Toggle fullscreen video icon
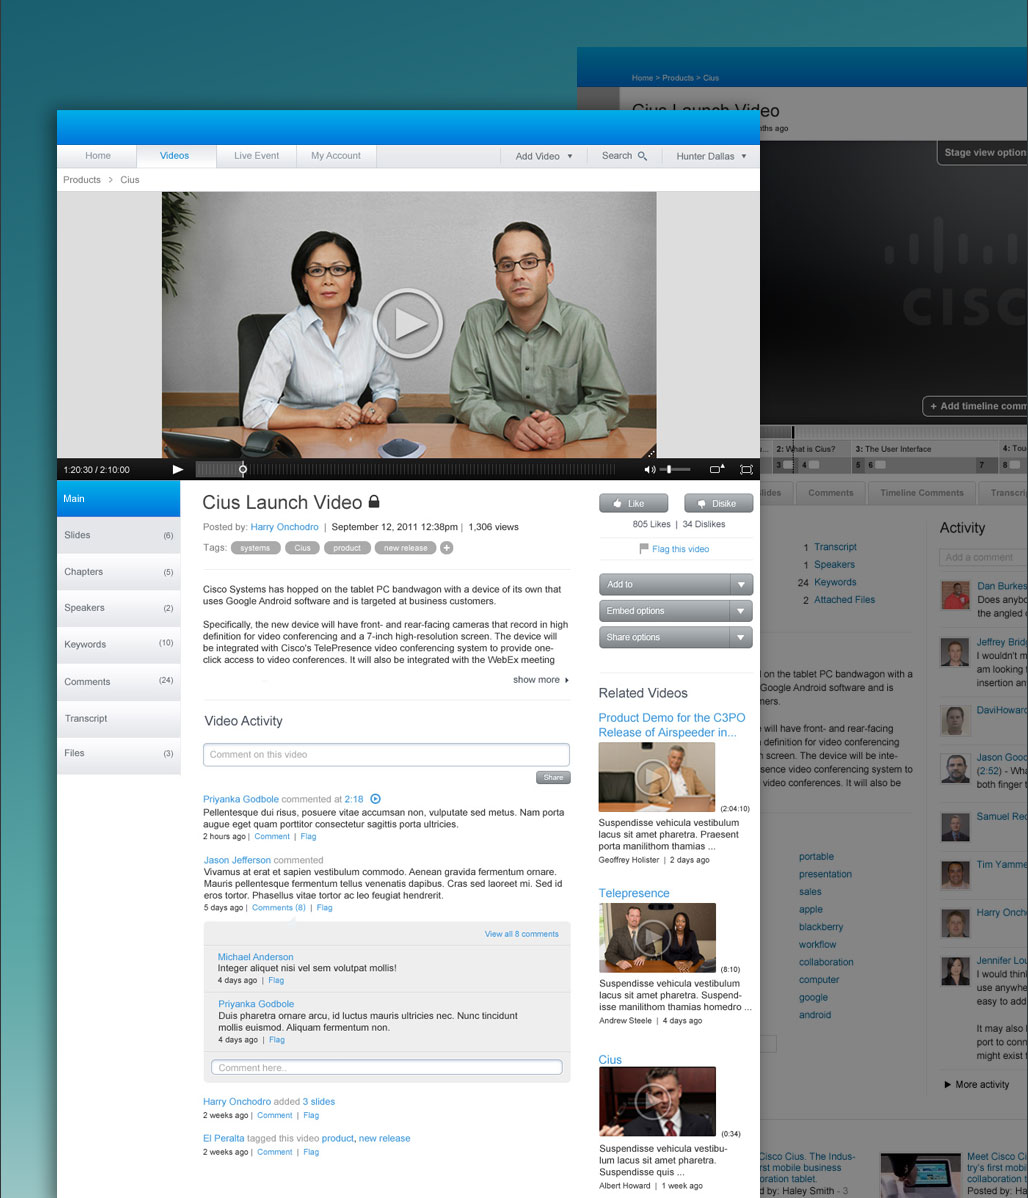Image resolution: width=1028 pixels, height=1198 pixels. (746, 469)
